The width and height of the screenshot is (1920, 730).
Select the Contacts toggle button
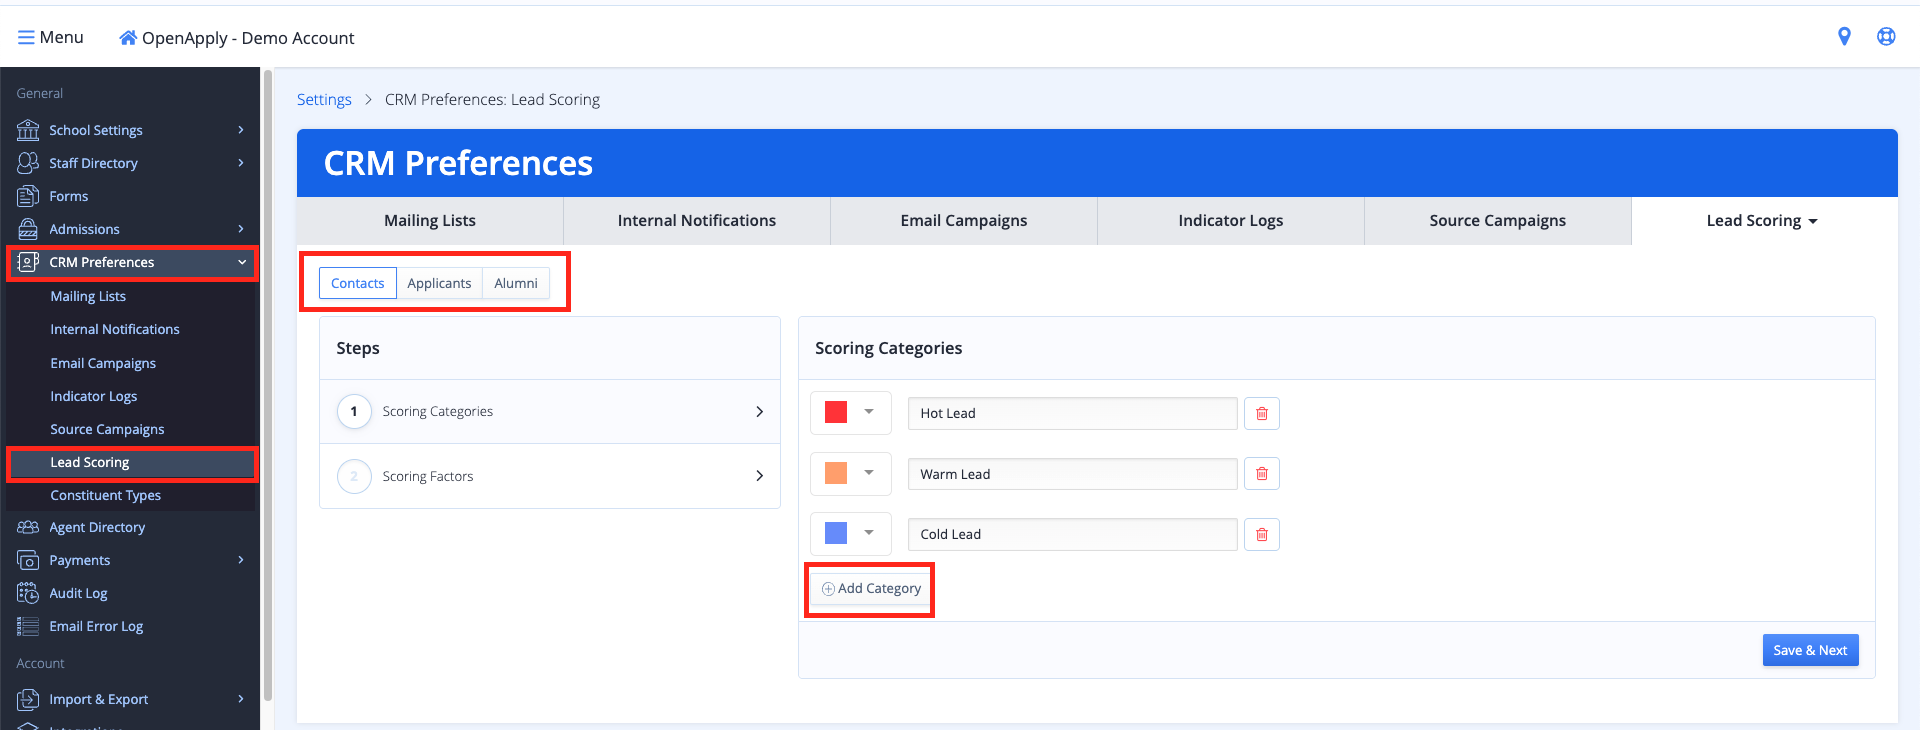[x=357, y=283]
